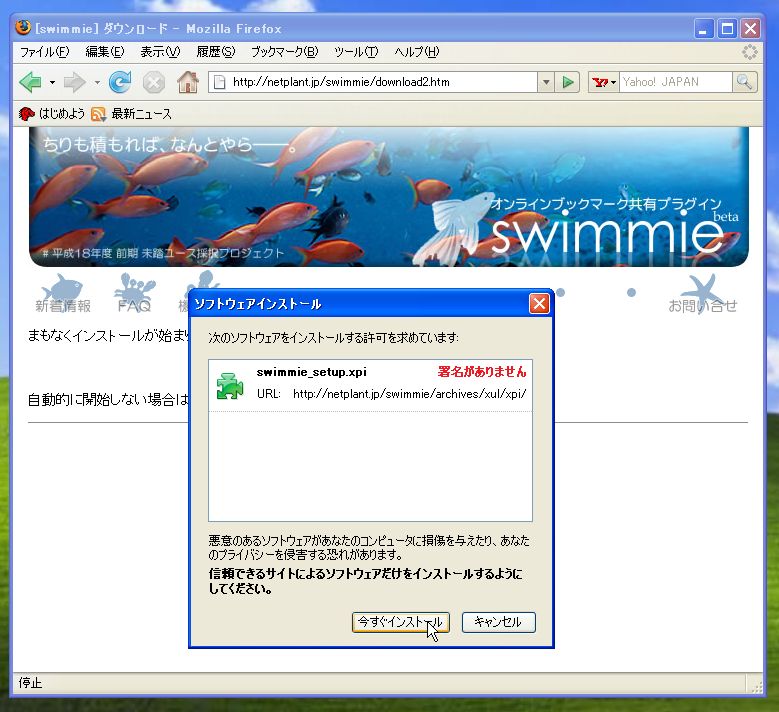The height and width of the screenshot is (712, 779).
Task: Open the 表示(V) menu
Action: [160, 52]
